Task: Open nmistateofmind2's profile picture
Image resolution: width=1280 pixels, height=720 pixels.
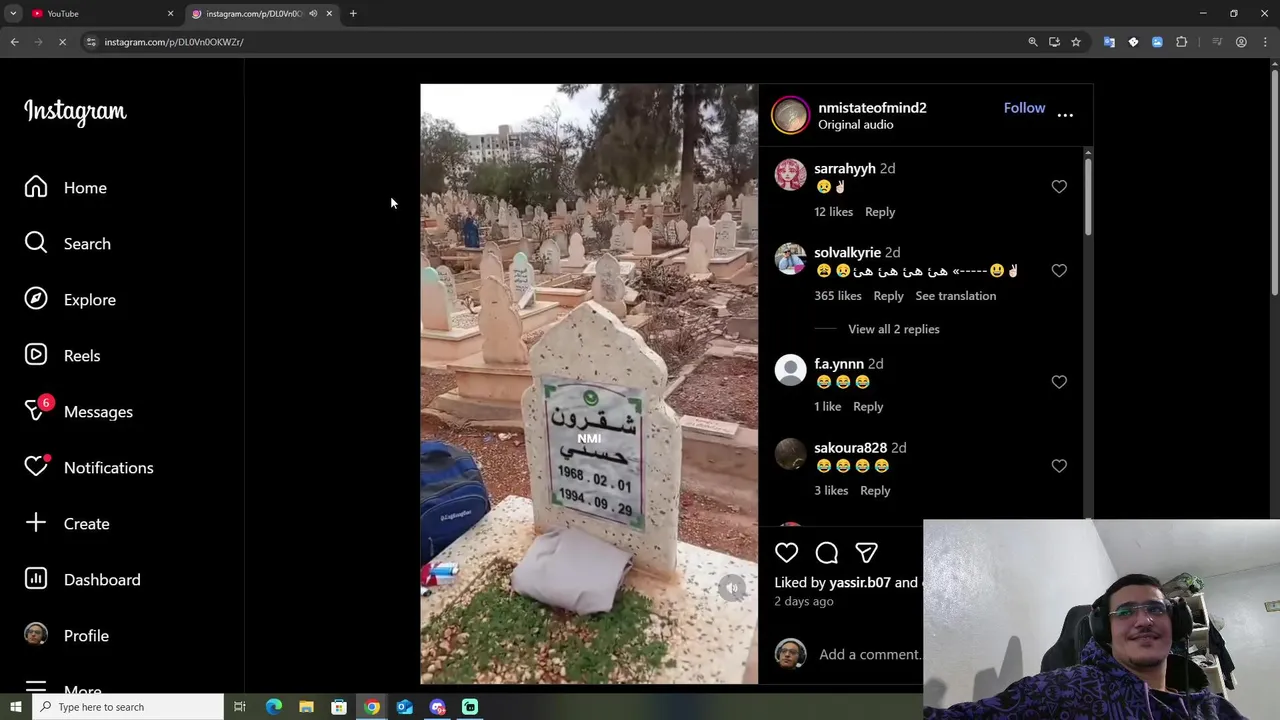Action: [x=790, y=115]
